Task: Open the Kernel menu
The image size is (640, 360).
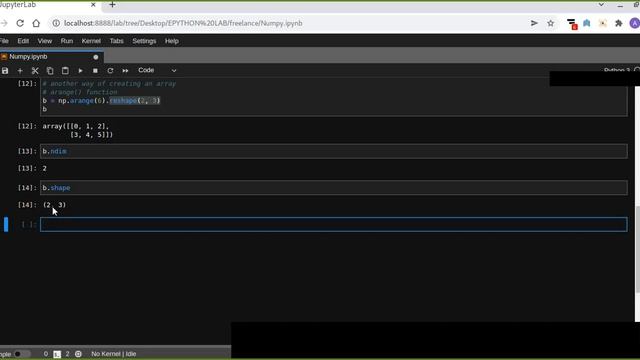Action: pyautogui.click(x=91, y=41)
